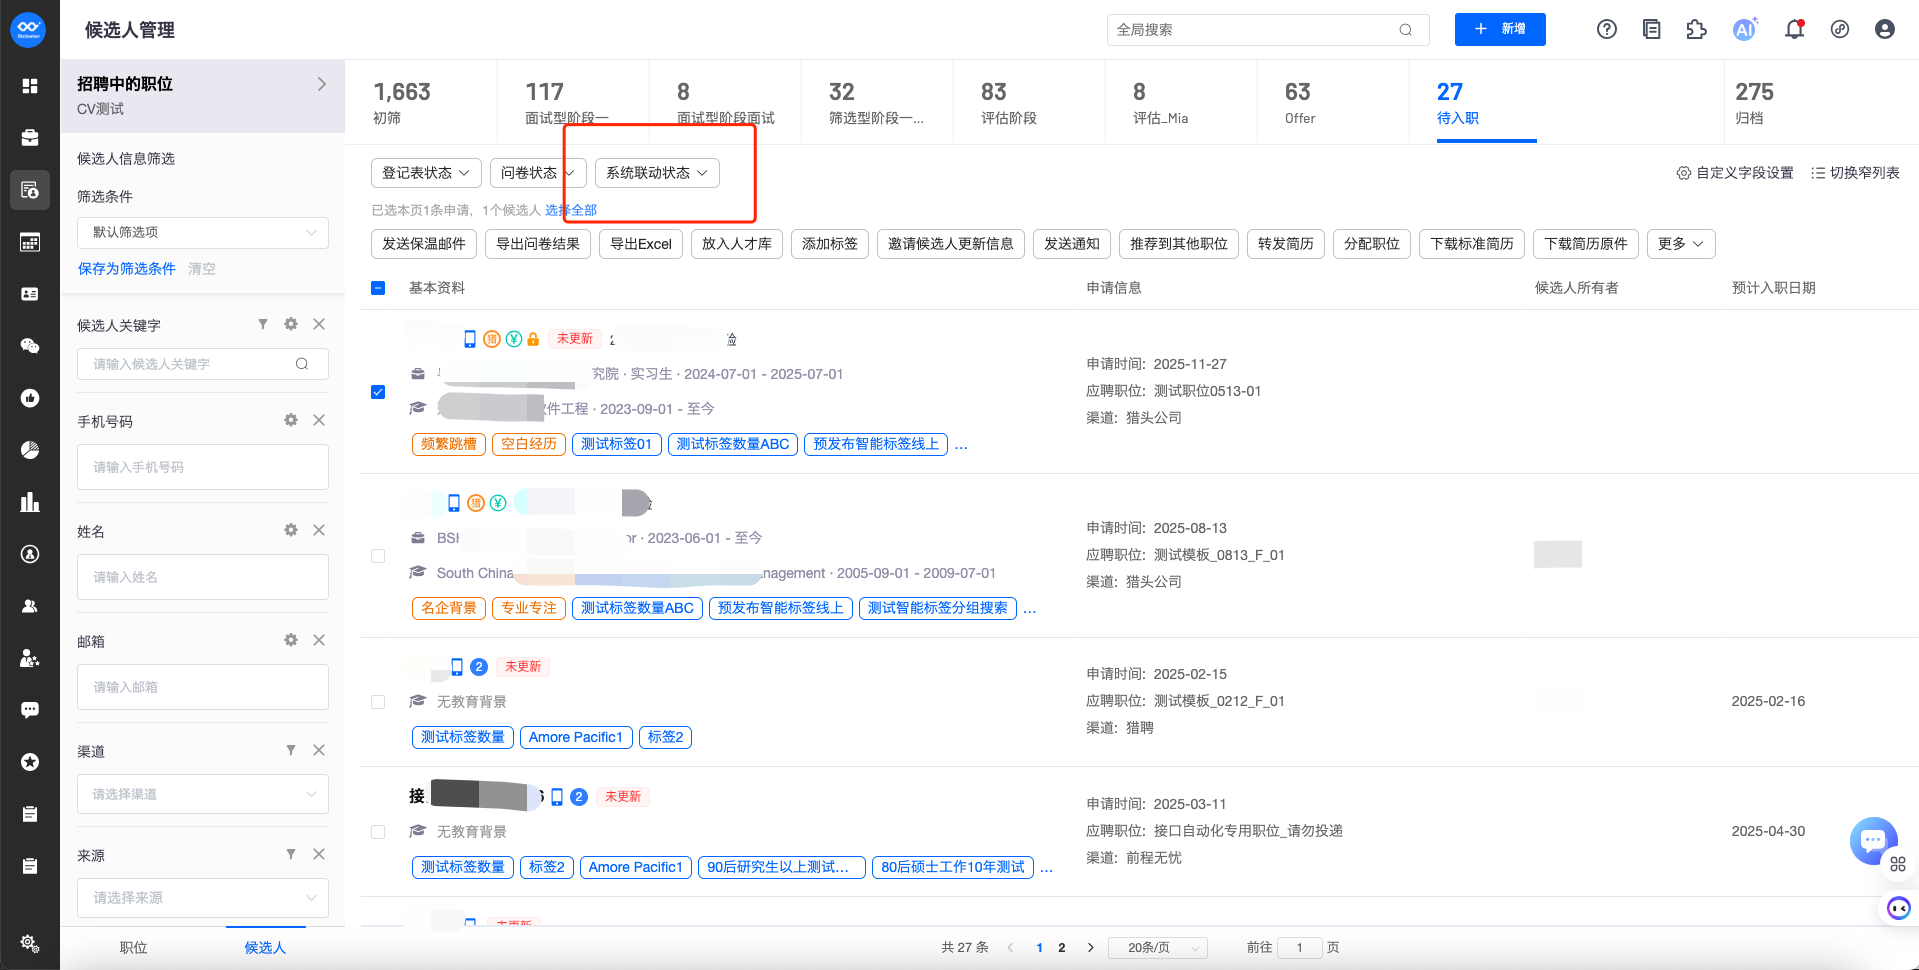Launch the AI assistant icon
The height and width of the screenshot is (970, 1919).
[x=1745, y=30]
